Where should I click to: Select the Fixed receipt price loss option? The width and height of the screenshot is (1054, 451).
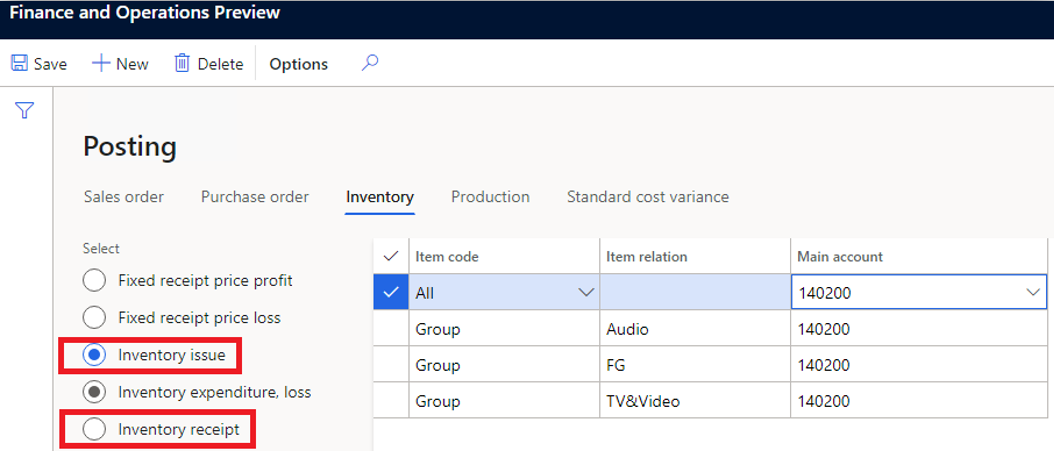click(94, 318)
